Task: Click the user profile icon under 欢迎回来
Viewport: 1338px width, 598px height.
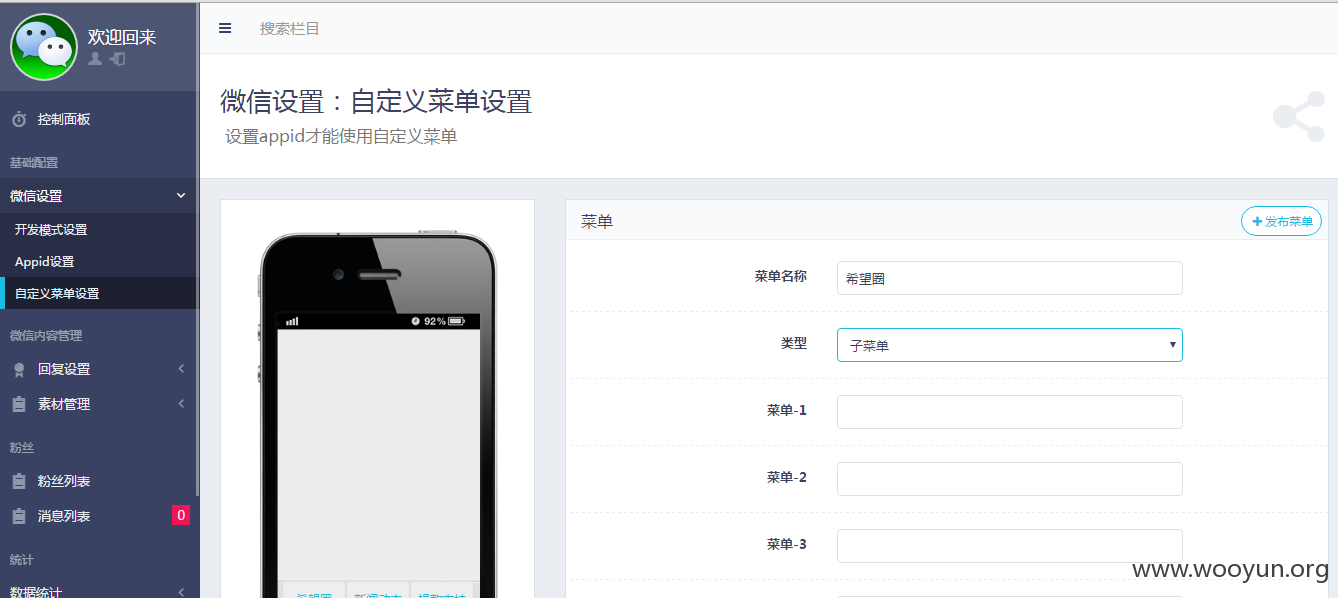Action: coord(95,59)
